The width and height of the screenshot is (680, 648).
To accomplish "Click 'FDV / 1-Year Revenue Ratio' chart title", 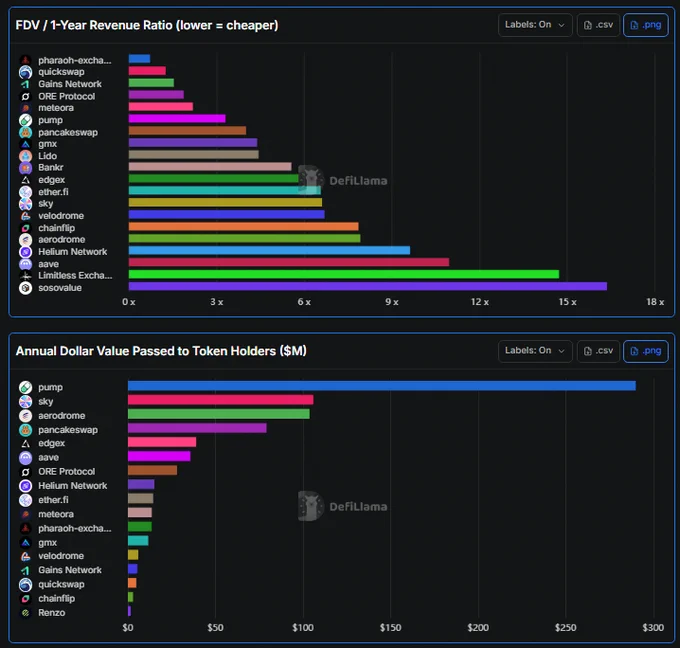I will point(147,25).
